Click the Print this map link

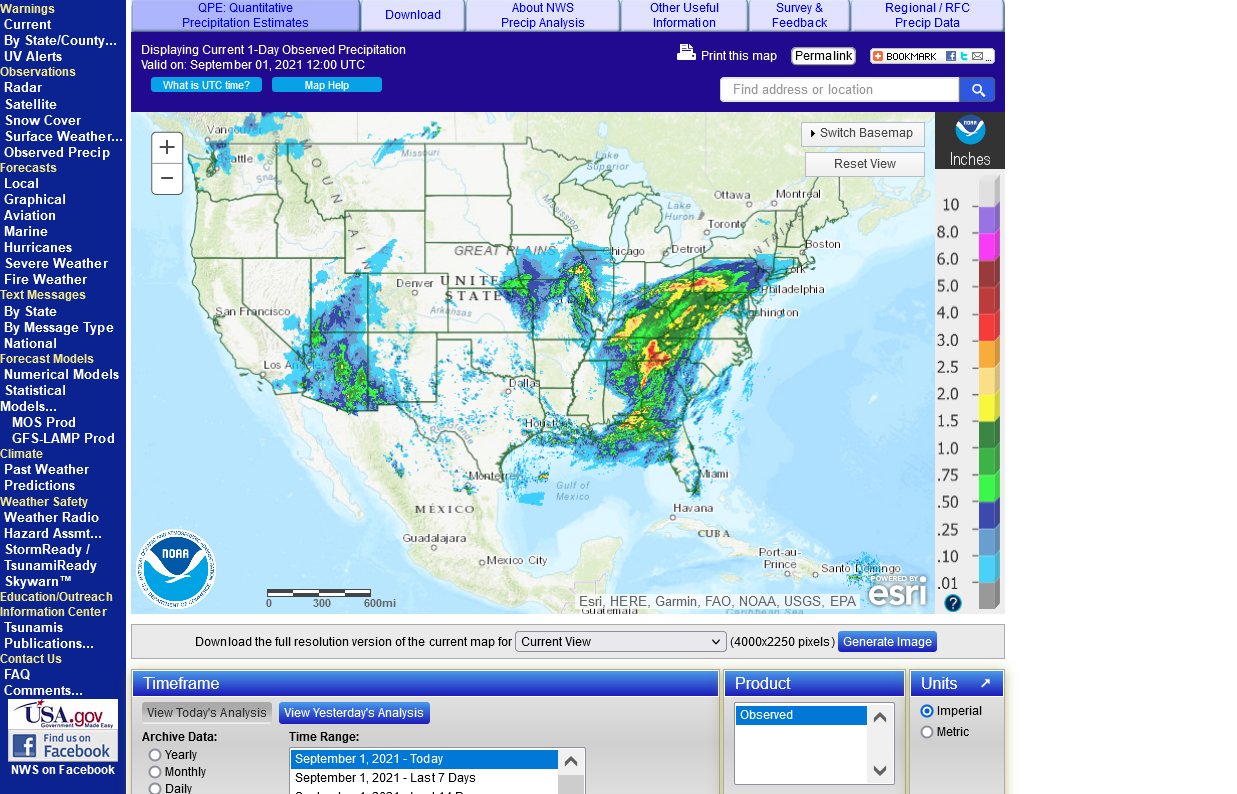(739, 56)
